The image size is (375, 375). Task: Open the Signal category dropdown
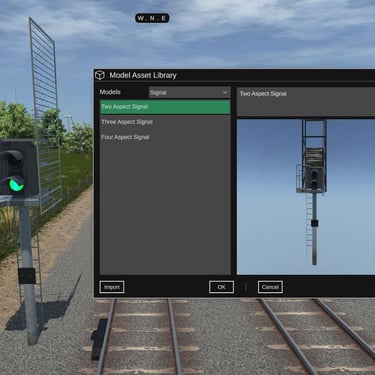[x=189, y=92]
